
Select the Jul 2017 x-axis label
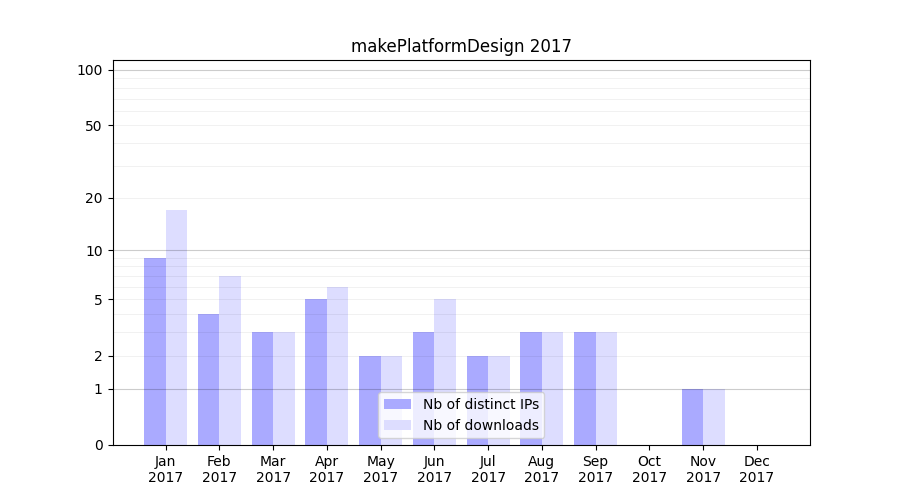coord(488,469)
